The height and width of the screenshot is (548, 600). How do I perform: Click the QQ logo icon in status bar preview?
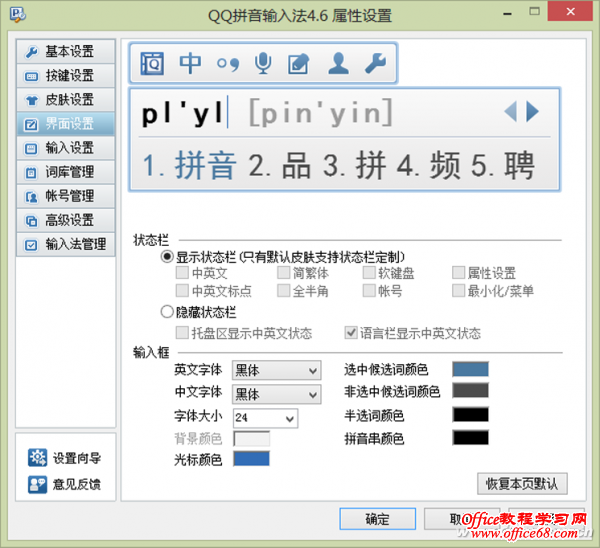(152, 64)
